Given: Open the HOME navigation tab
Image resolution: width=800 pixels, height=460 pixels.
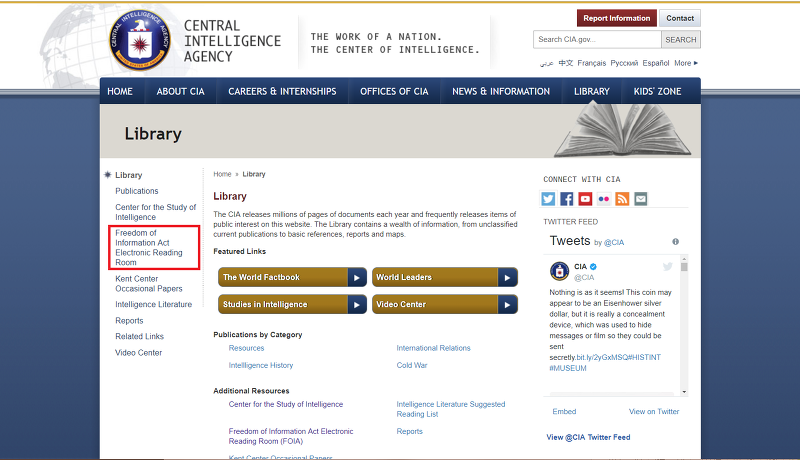Looking at the screenshot, I should (120, 91).
